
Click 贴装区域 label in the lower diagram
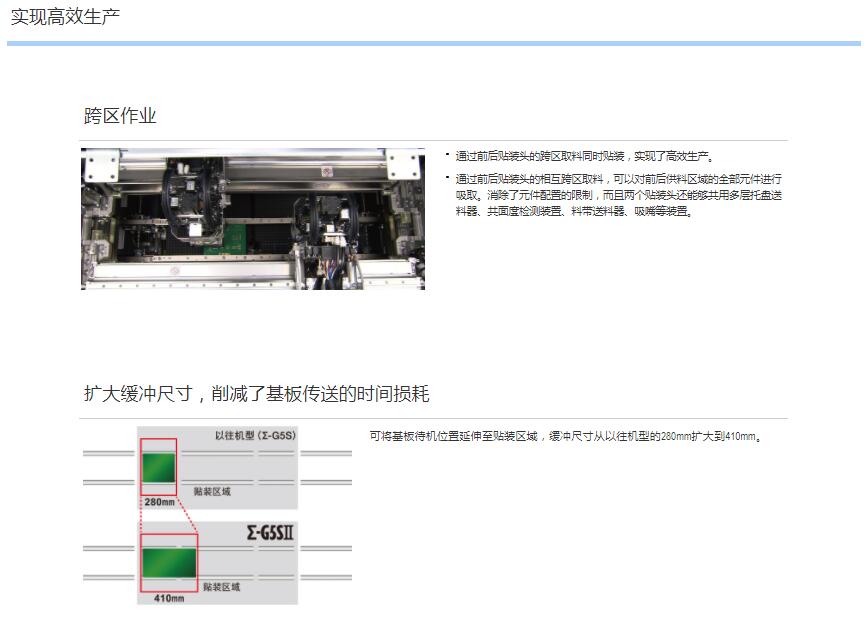pyautogui.click(x=221, y=587)
